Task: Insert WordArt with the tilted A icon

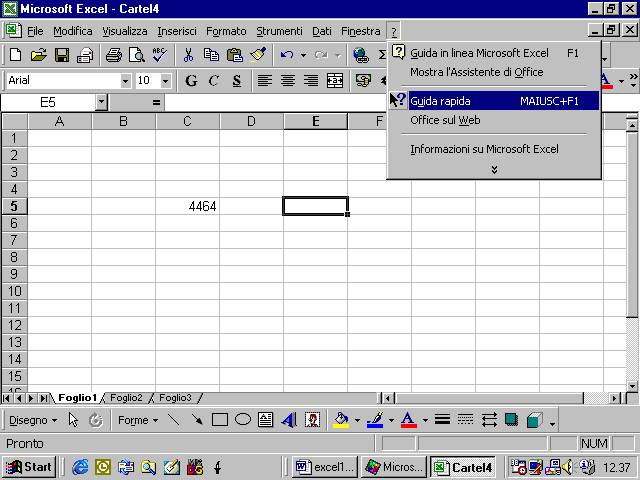Action: [x=289, y=420]
